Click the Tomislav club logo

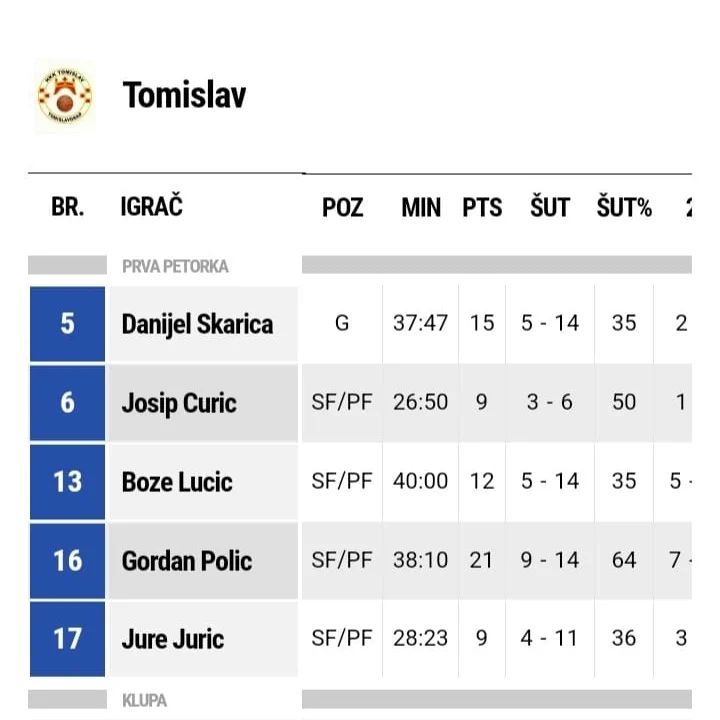pos(65,97)
